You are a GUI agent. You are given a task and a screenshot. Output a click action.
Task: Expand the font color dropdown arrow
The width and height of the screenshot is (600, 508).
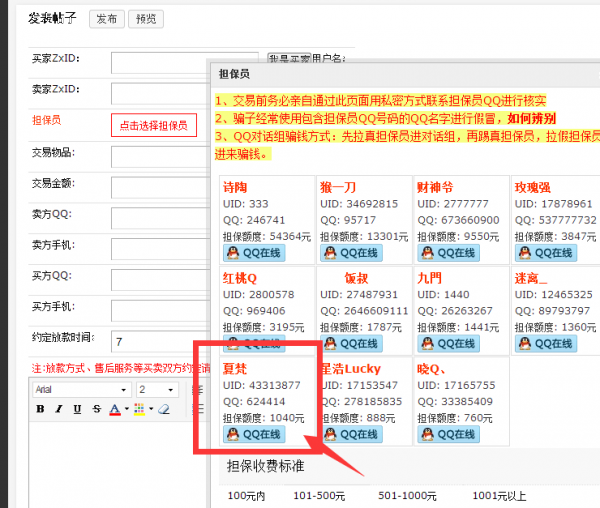127,409
